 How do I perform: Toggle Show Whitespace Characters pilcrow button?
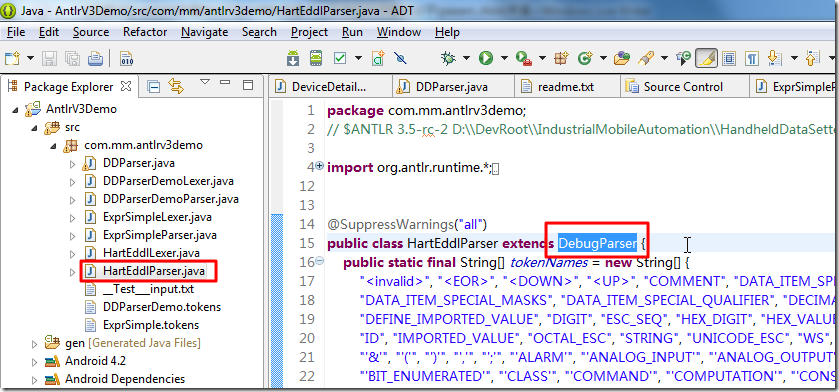752,58
